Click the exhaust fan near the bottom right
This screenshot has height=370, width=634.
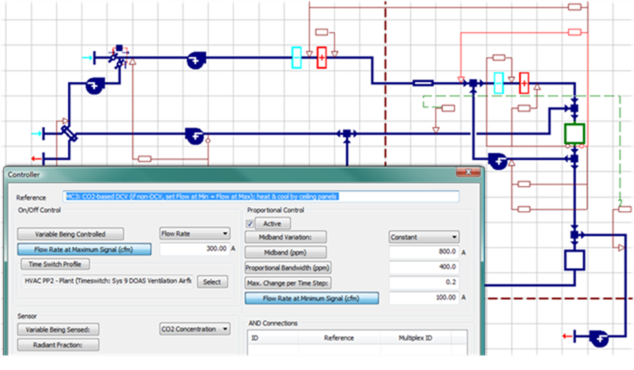pyautogui.click(x=598, y=338)
